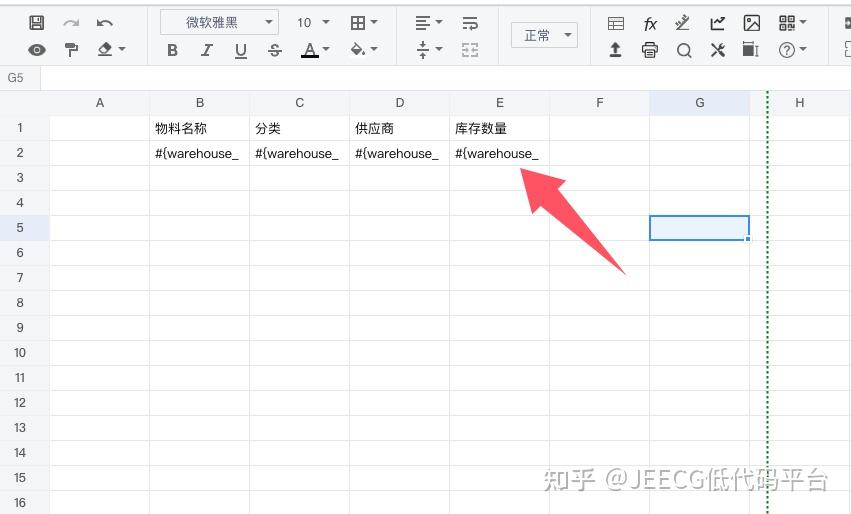Image resolution: width=851 pixels, height=514 pixels.
Task: Click the G5 cell reference box
Action: (x=20, y=78)
